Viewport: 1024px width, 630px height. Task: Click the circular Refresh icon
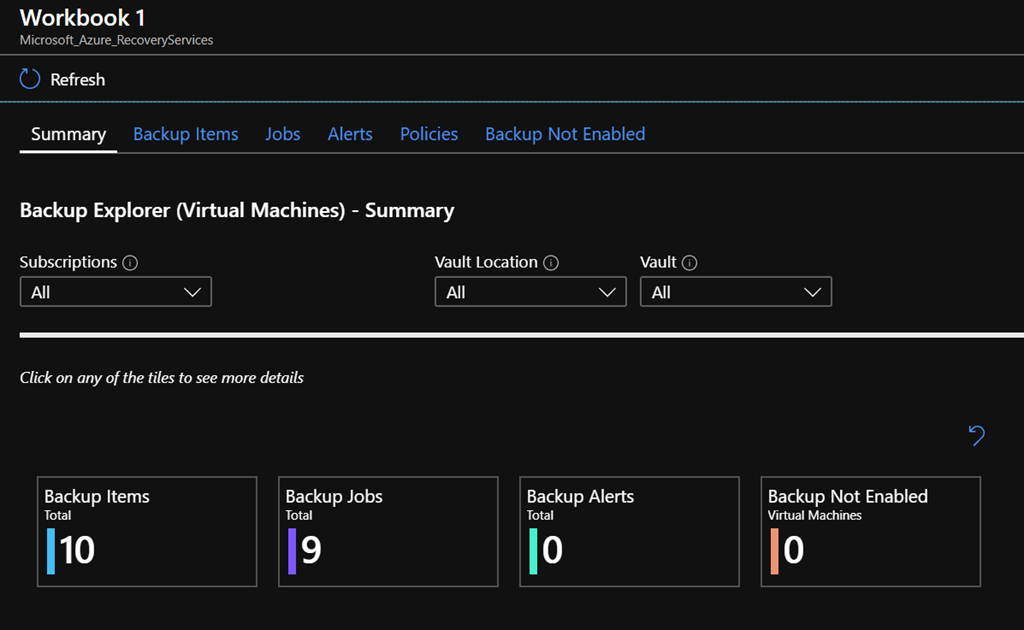[30, 79]
